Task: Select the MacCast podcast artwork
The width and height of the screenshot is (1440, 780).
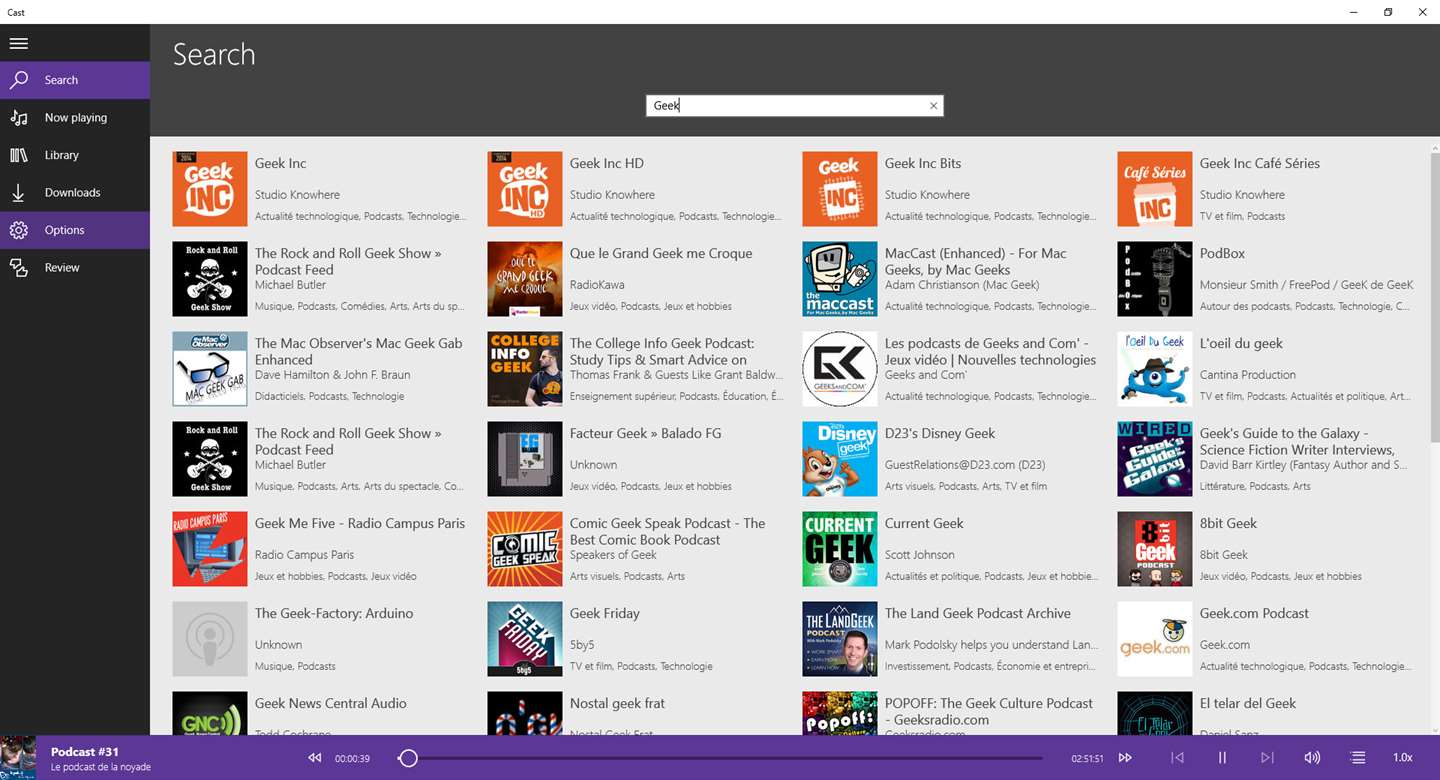Action: coord(840,279)
